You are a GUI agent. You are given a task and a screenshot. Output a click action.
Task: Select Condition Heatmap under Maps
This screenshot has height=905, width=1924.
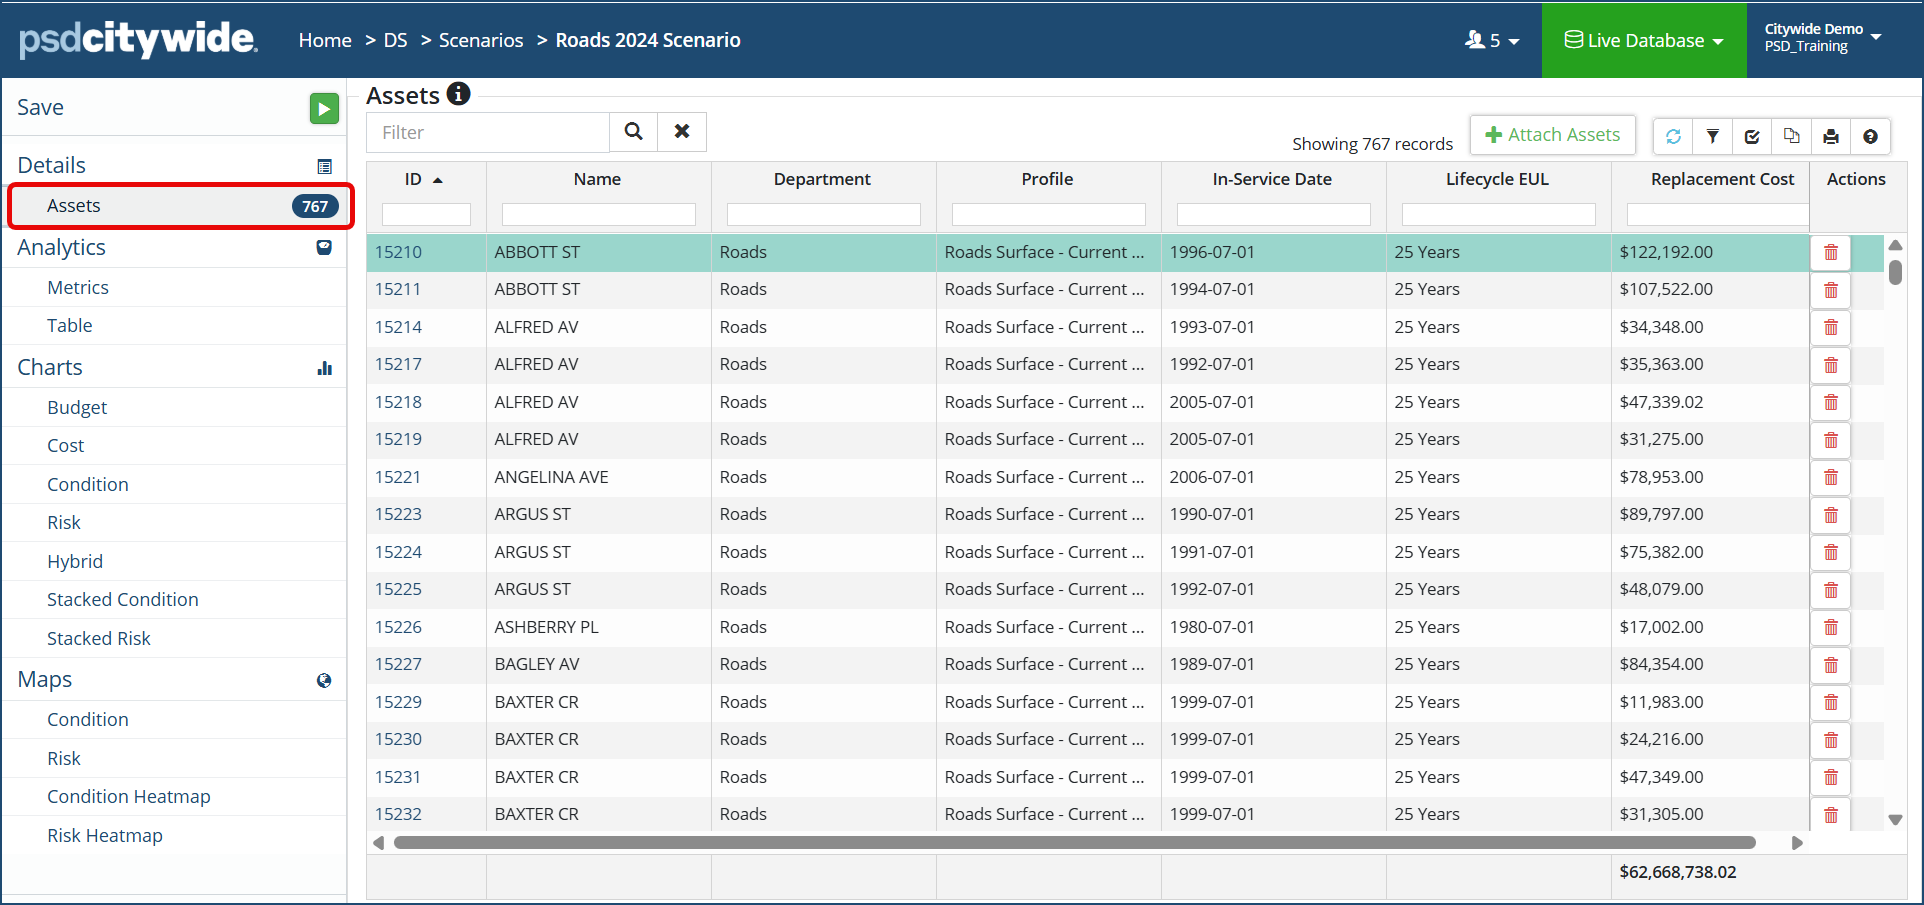[x=128, y=796]
